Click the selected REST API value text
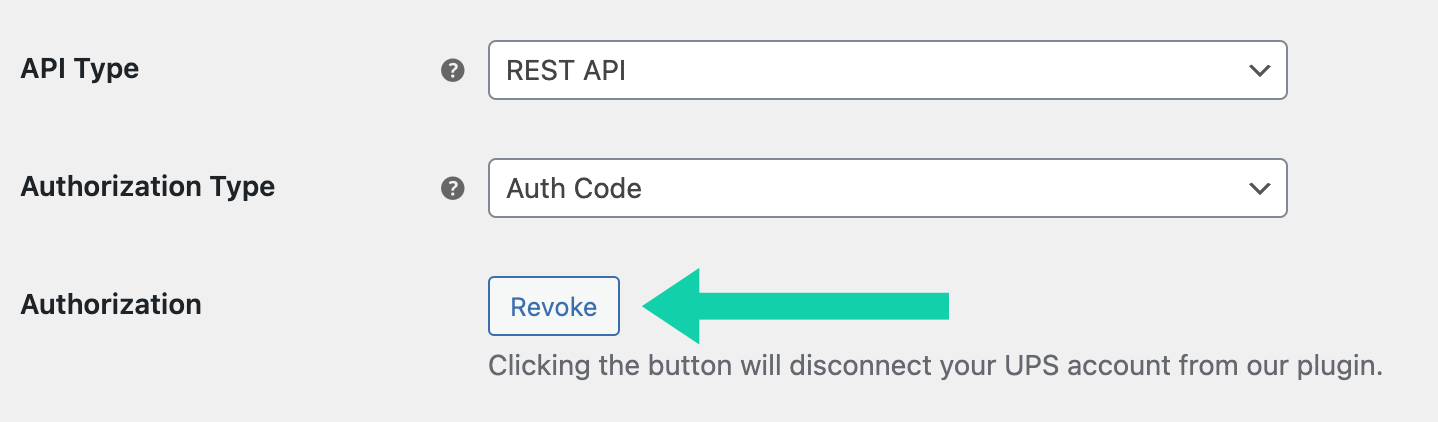The height and width of the screenshot is (422, 1438). click(566, 71)
